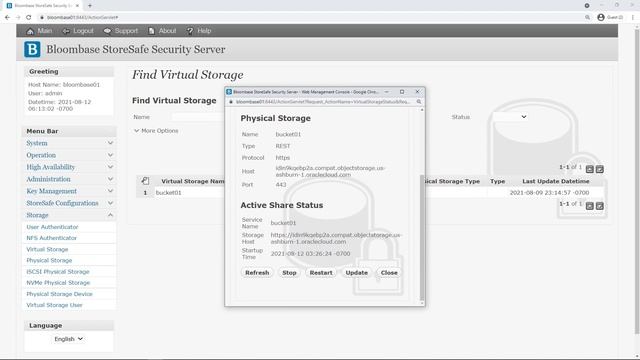This screenshot has width=640, height=360.
Task: Open the Status dropdown
Action: point(510,117)
